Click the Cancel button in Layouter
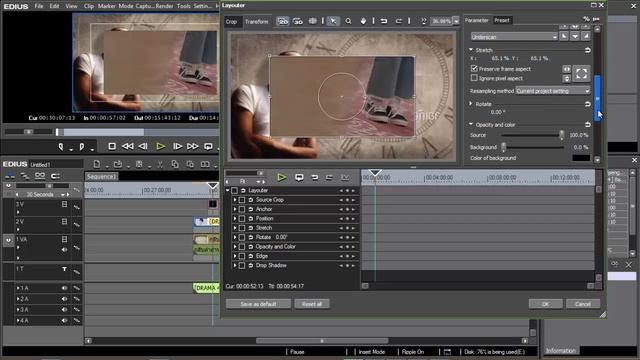 583,304
